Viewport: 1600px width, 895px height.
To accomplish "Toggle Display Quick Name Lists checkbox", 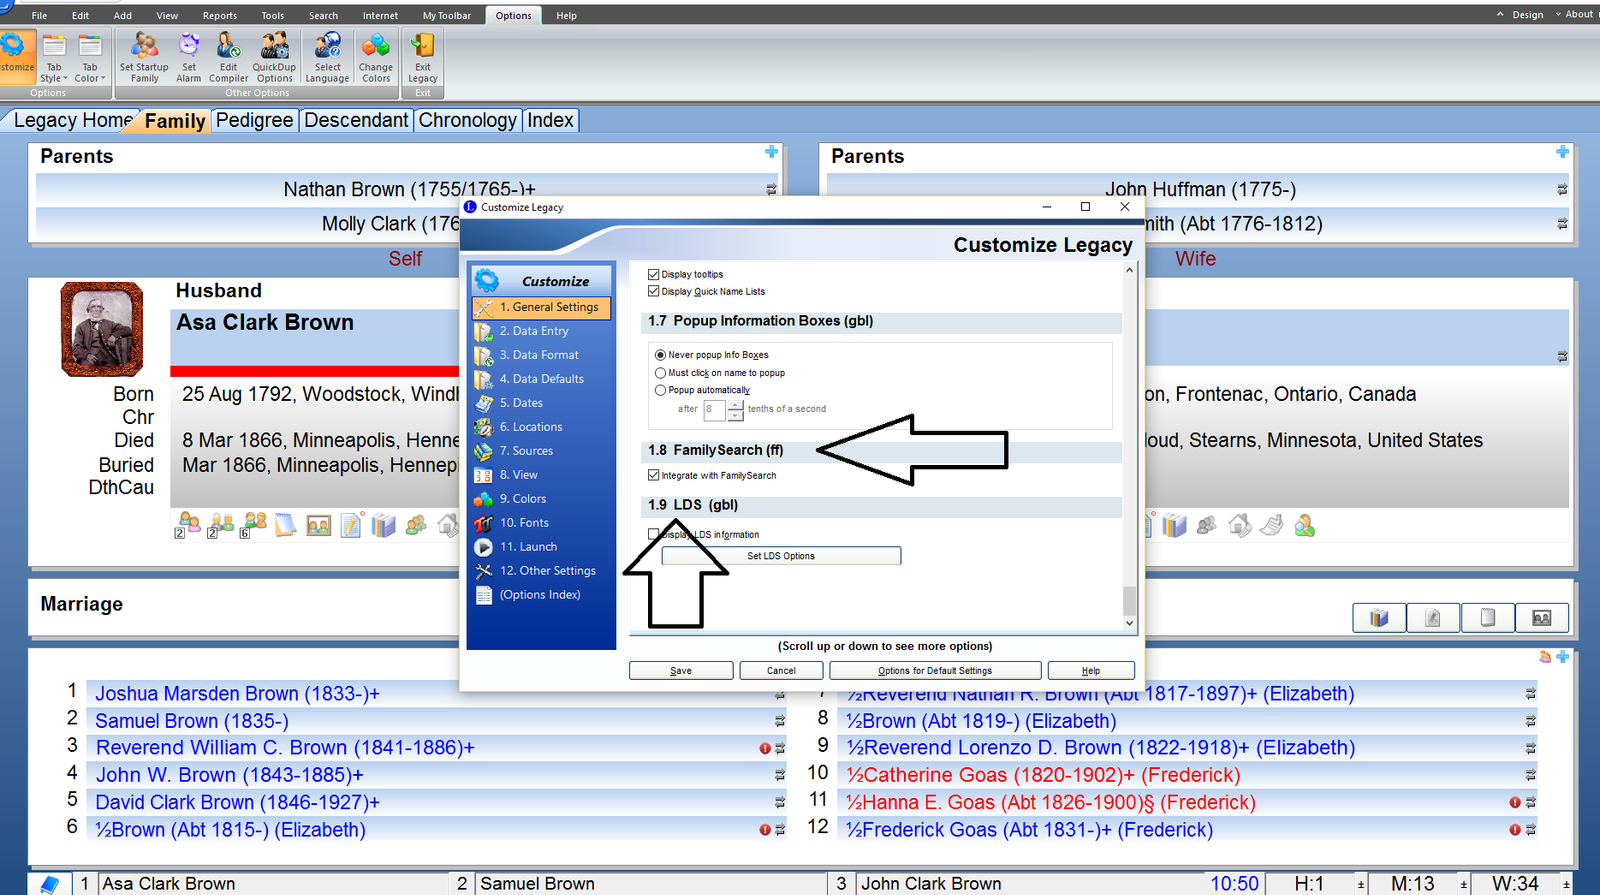I will (x=653, y=291).
